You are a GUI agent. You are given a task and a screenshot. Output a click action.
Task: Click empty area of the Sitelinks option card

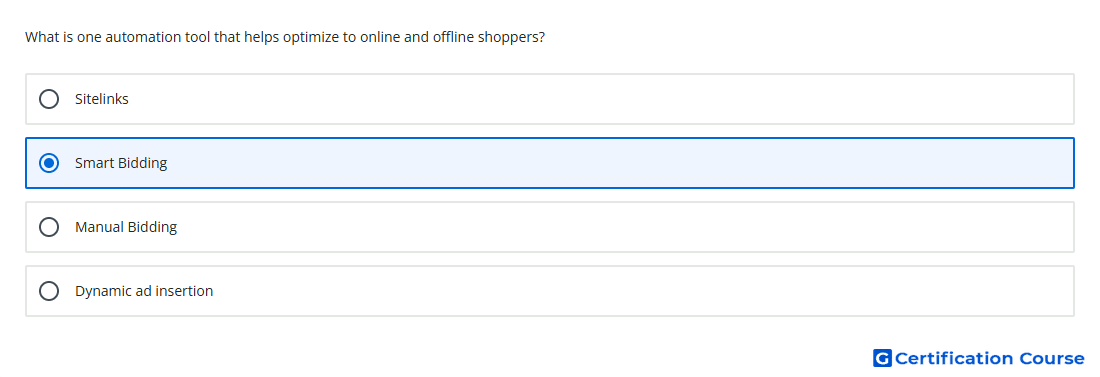[x=596, y=99]
